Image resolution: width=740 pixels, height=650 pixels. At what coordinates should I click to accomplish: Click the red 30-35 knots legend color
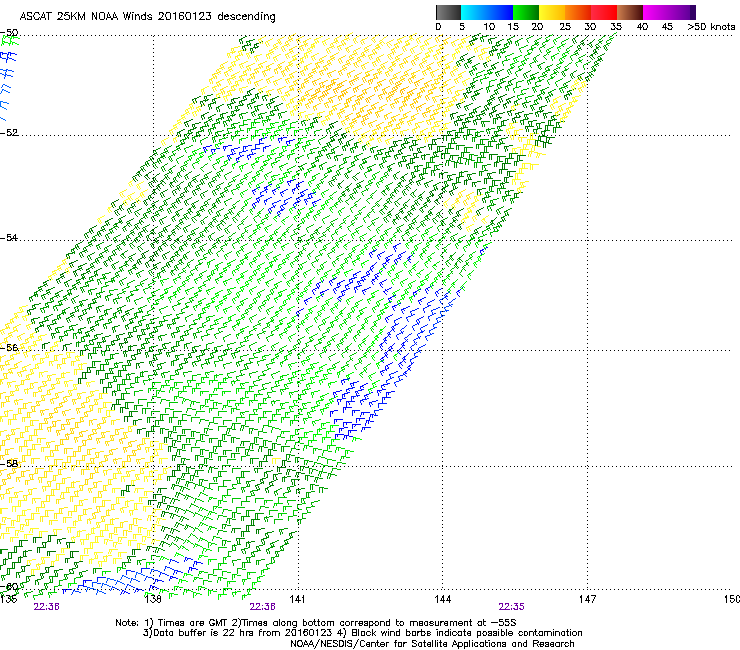604,12
